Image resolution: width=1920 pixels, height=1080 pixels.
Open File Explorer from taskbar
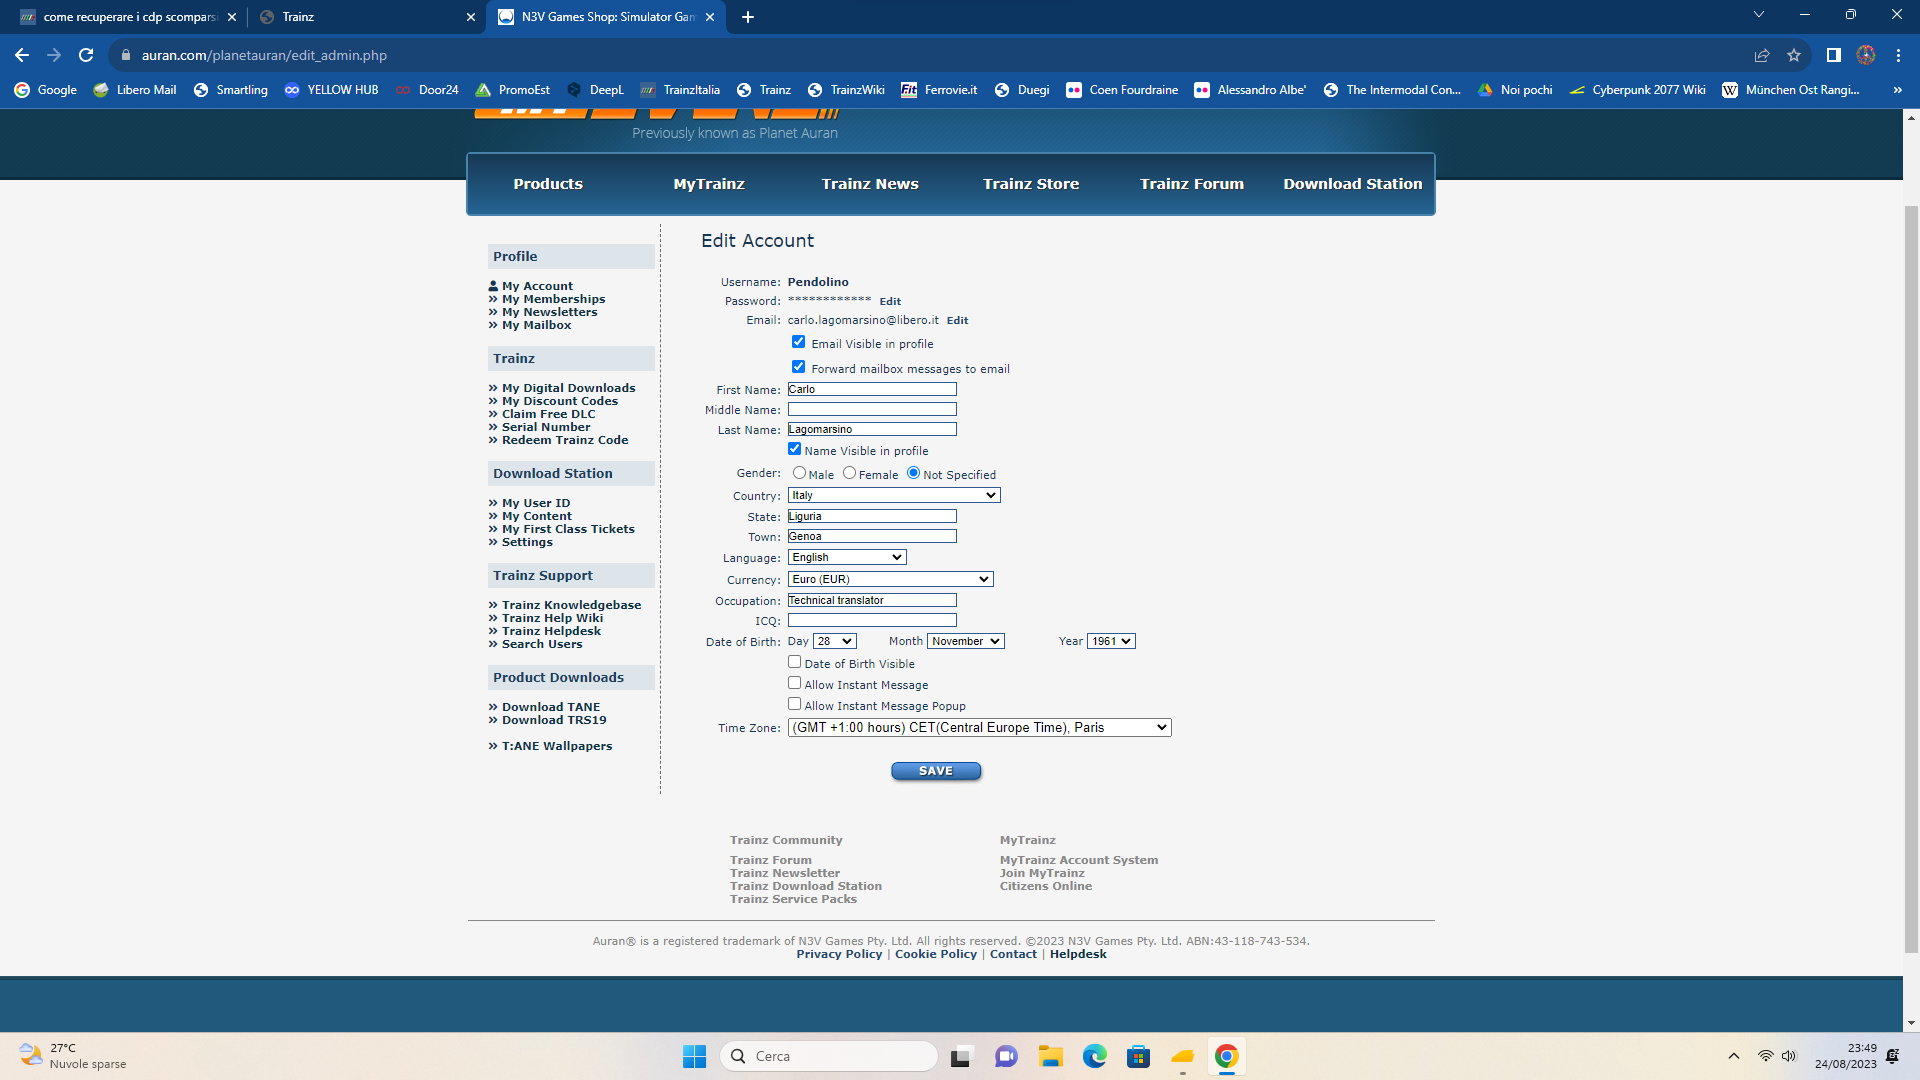coord(1050,1056)
